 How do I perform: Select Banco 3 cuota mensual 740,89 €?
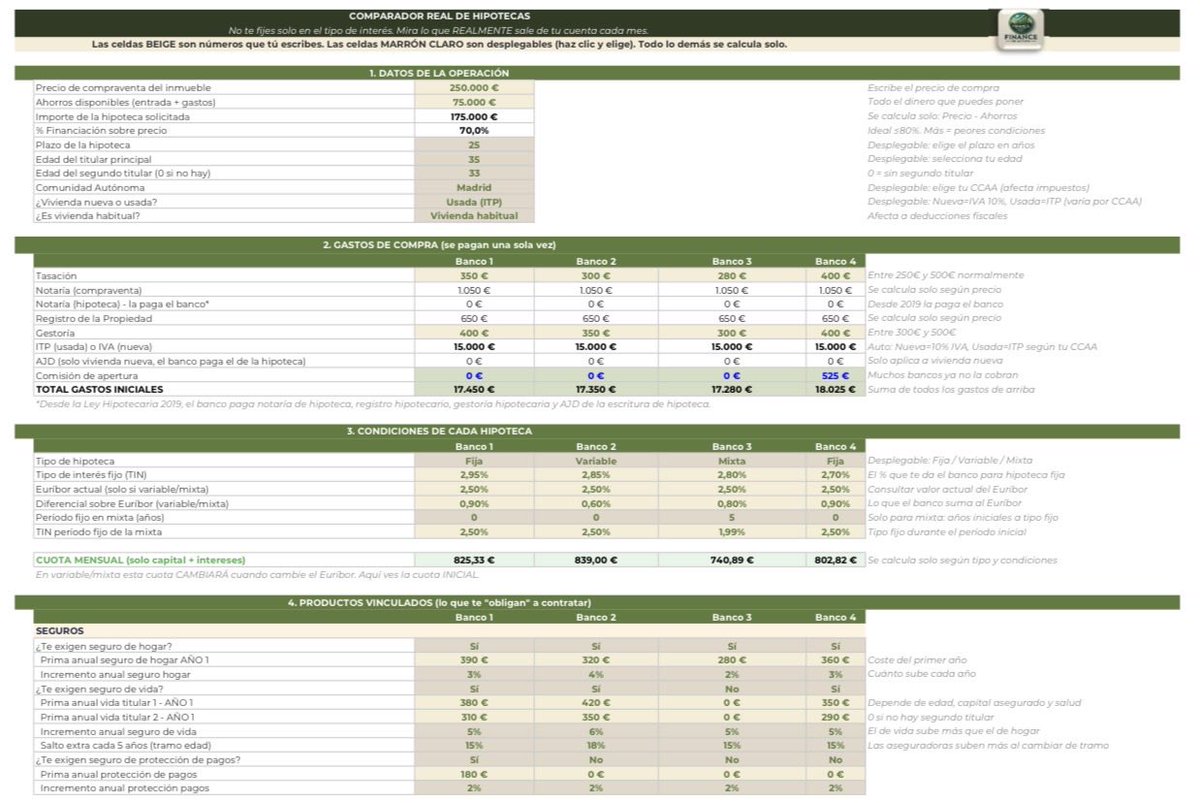[x=732, y=560]
